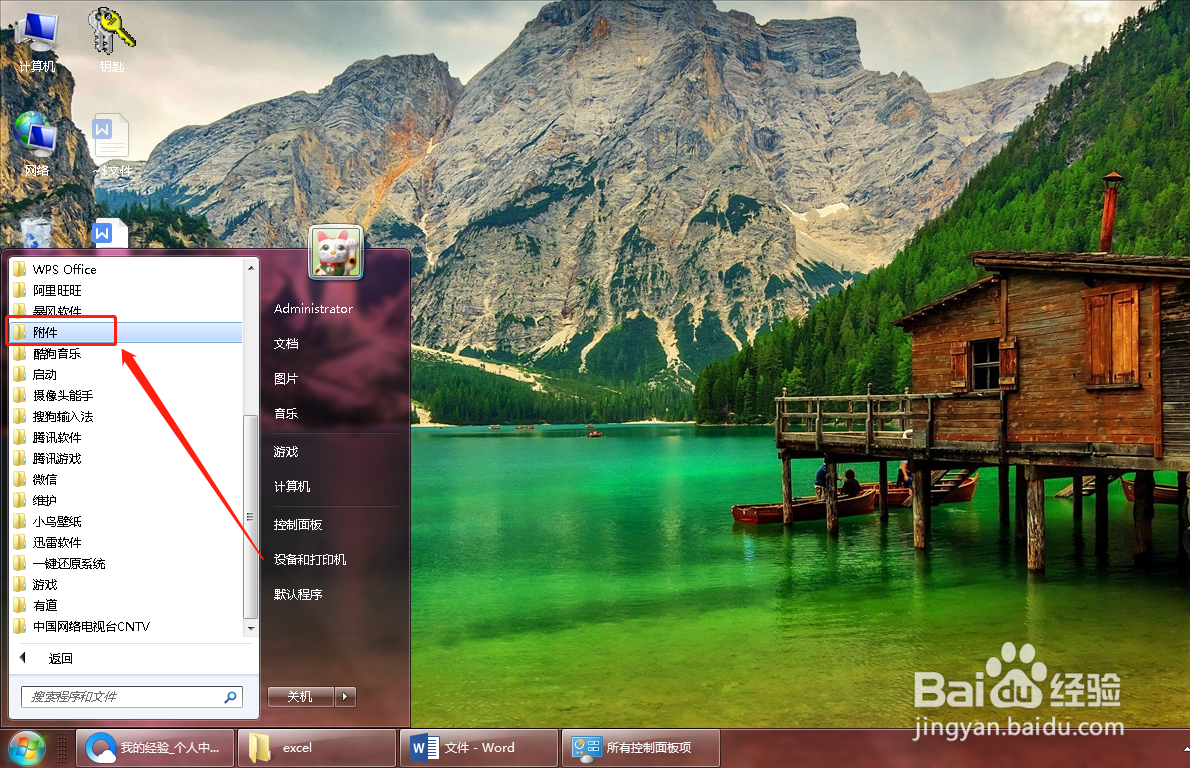Click the Windows Start orb
This screenshot has height=768, width=1190.
click(x=27, y=748)
